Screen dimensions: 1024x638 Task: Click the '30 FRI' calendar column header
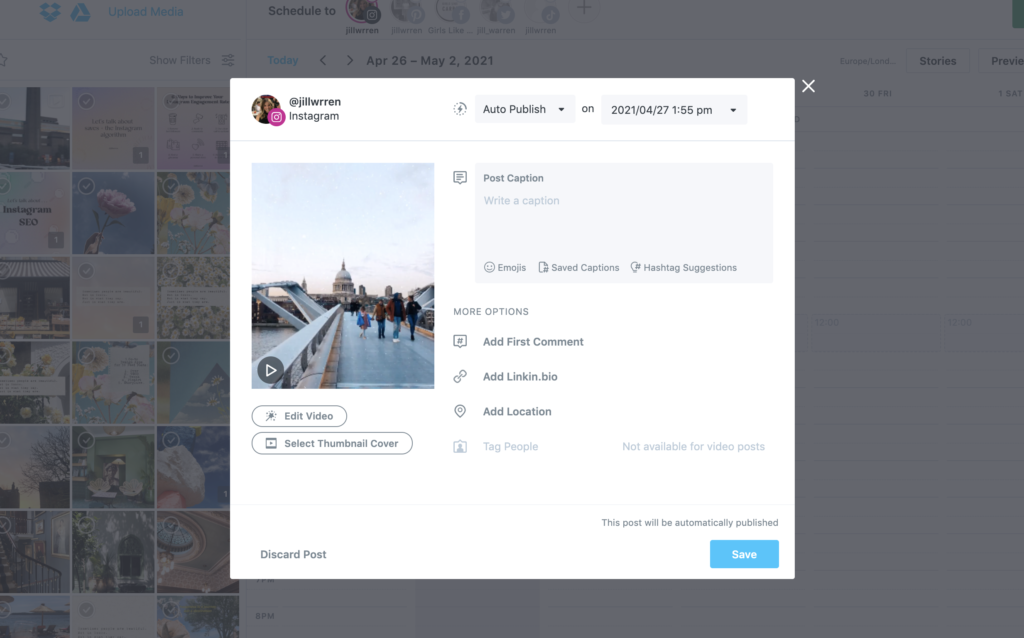point(877,93)
